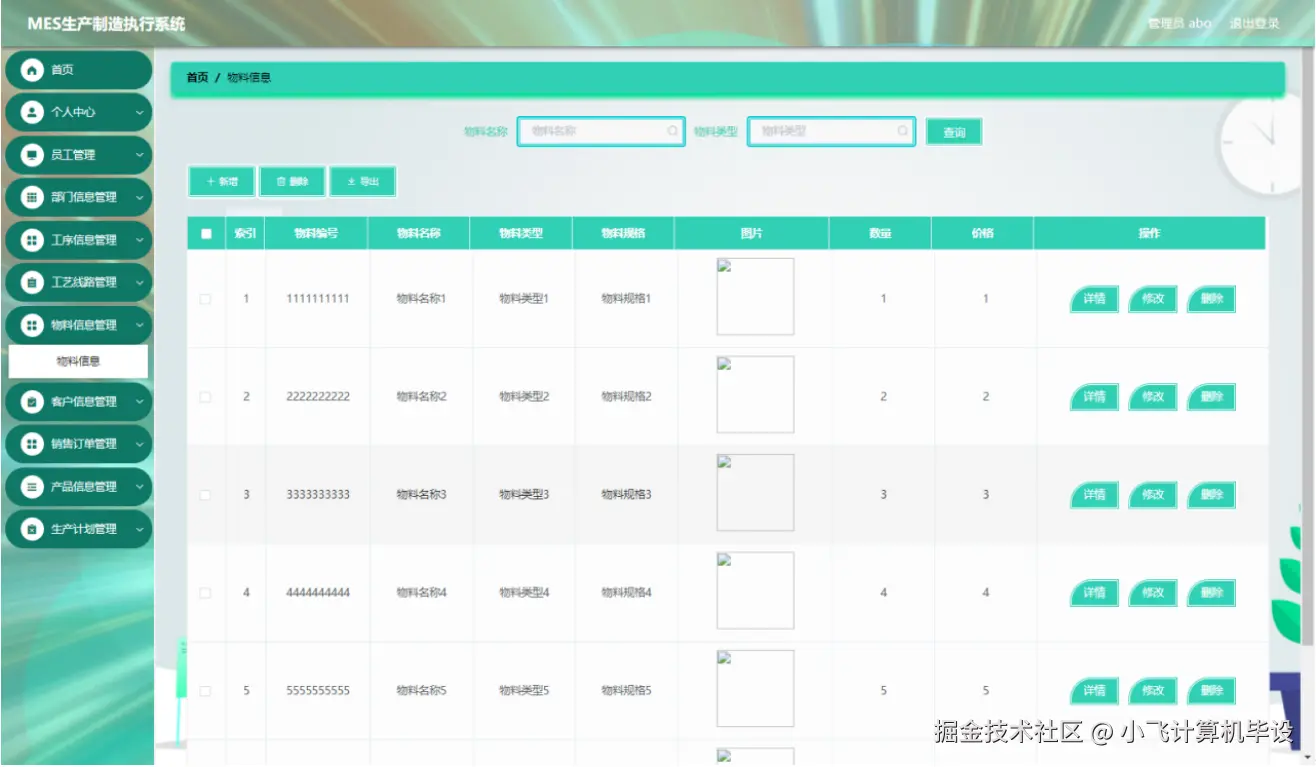Viewport: 1316px width, 767px height.
Task: Select the 物料信息 submenu item
Action: pos(78,362)
